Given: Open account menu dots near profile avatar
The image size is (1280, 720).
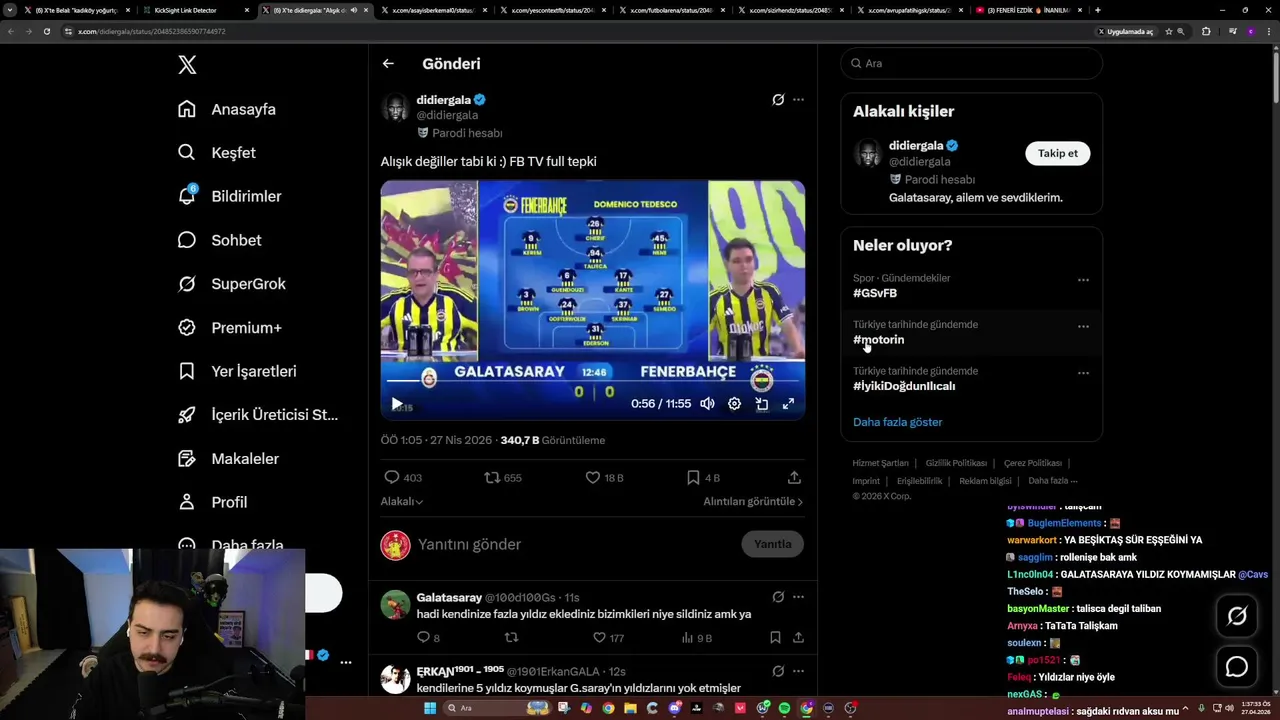Looking at the screenshot, I should pos(345,663).
